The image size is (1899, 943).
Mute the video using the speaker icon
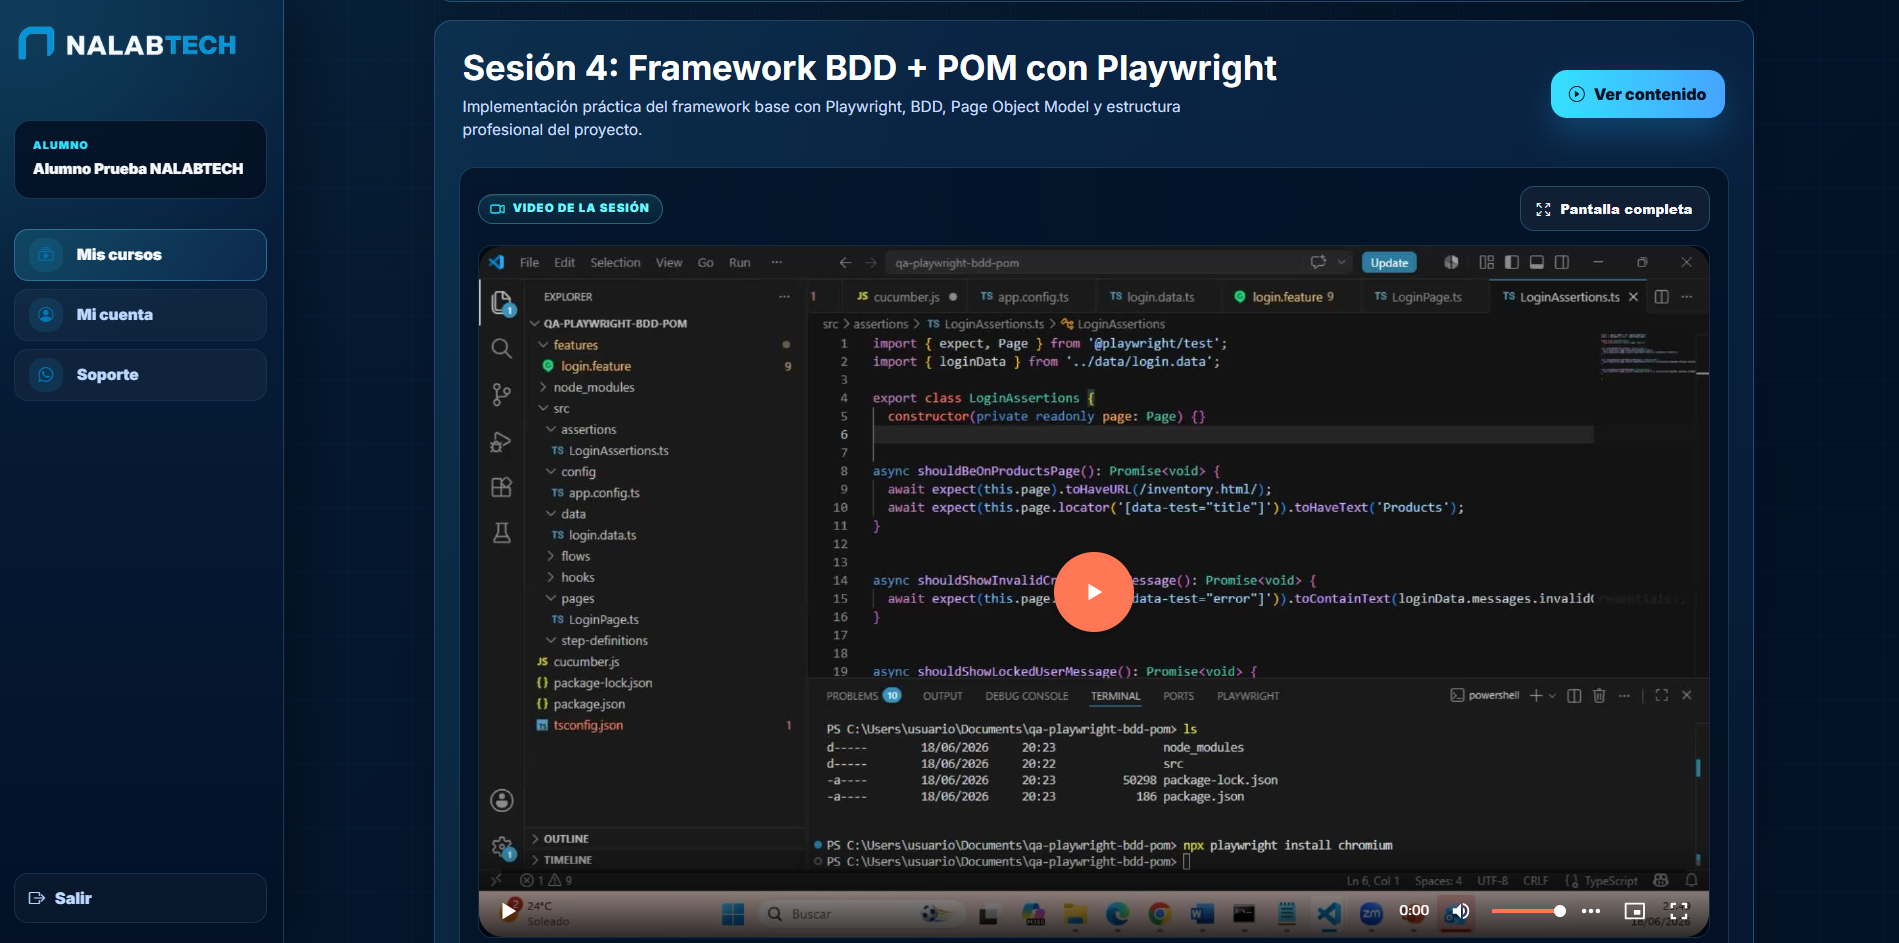1460,911
